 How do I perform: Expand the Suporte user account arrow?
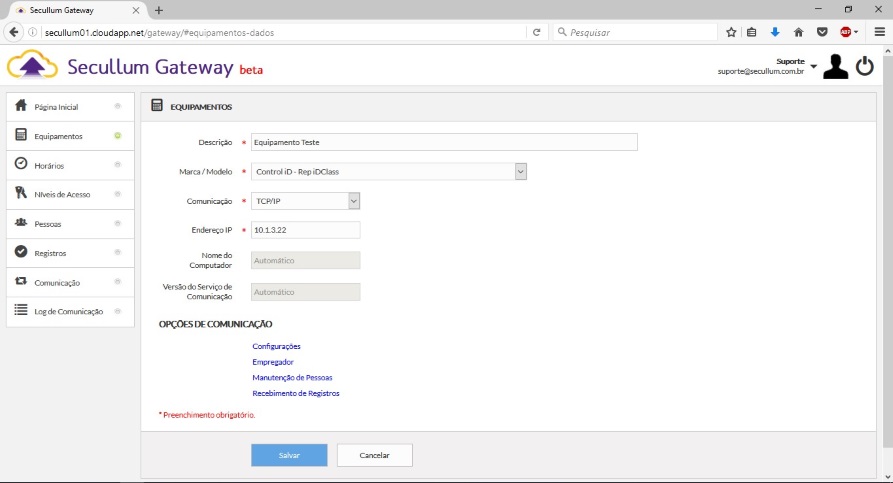coord(813,67)
